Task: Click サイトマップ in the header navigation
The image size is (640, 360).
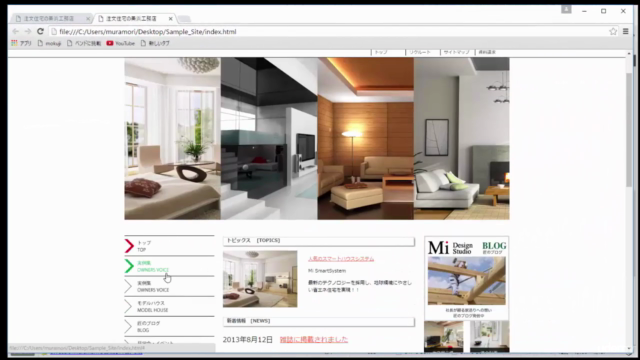Action: [x=456, y=52]
